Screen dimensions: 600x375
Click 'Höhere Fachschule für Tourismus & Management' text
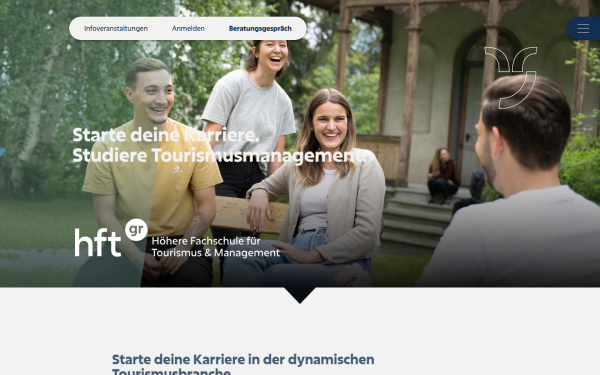tap(215, 247)
